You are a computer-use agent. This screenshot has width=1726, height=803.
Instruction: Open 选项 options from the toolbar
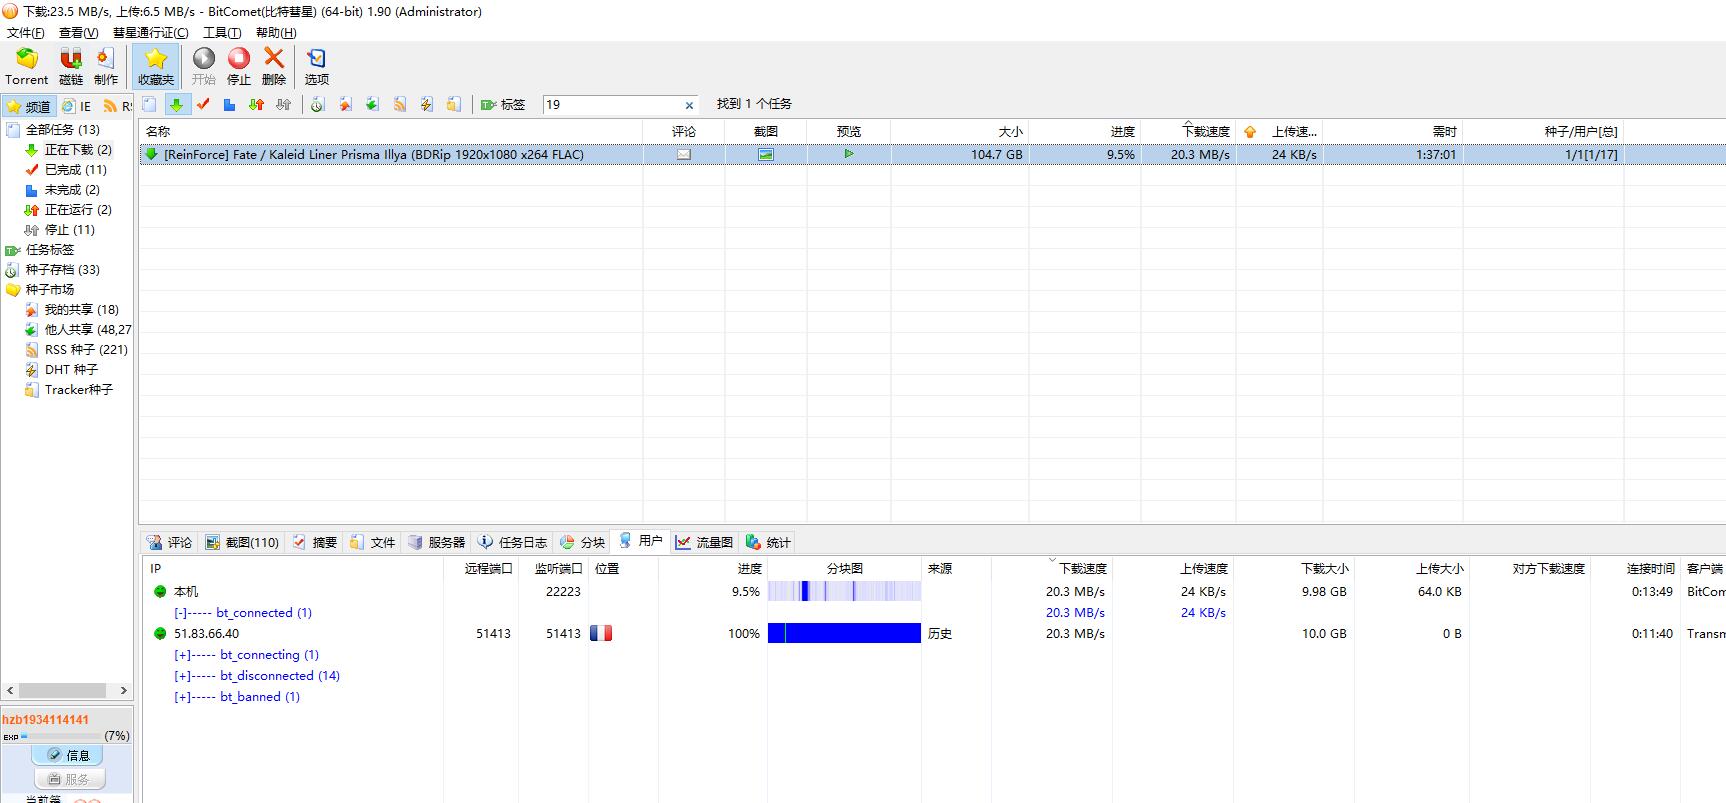pyautogui.click(x=316, y=66)
